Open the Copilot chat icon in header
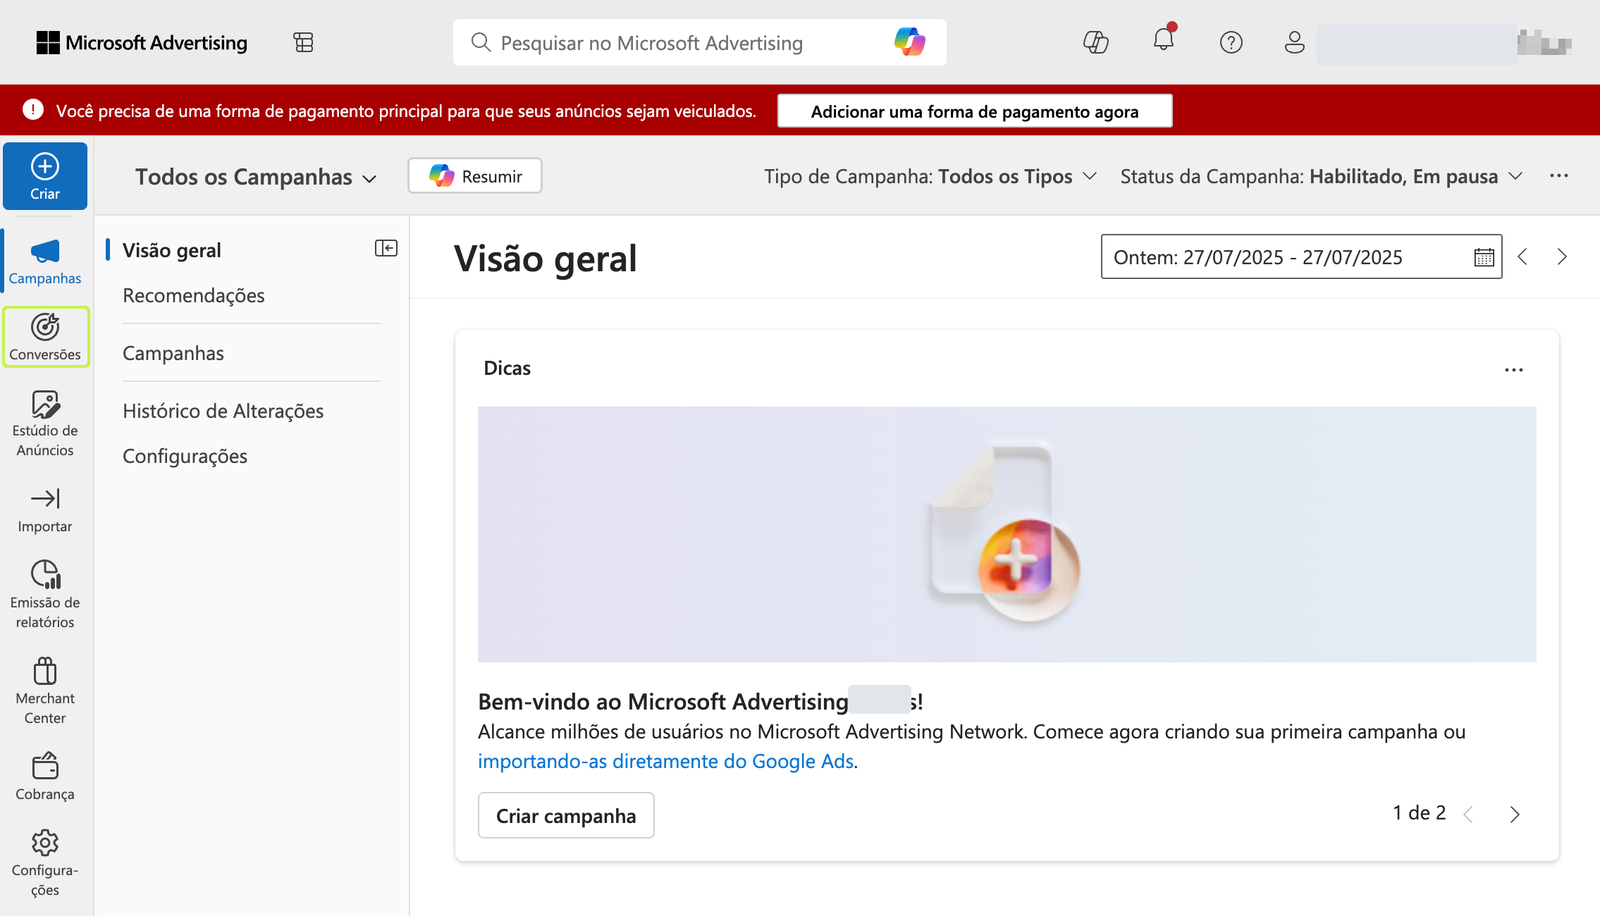 tap(1096, 42)
